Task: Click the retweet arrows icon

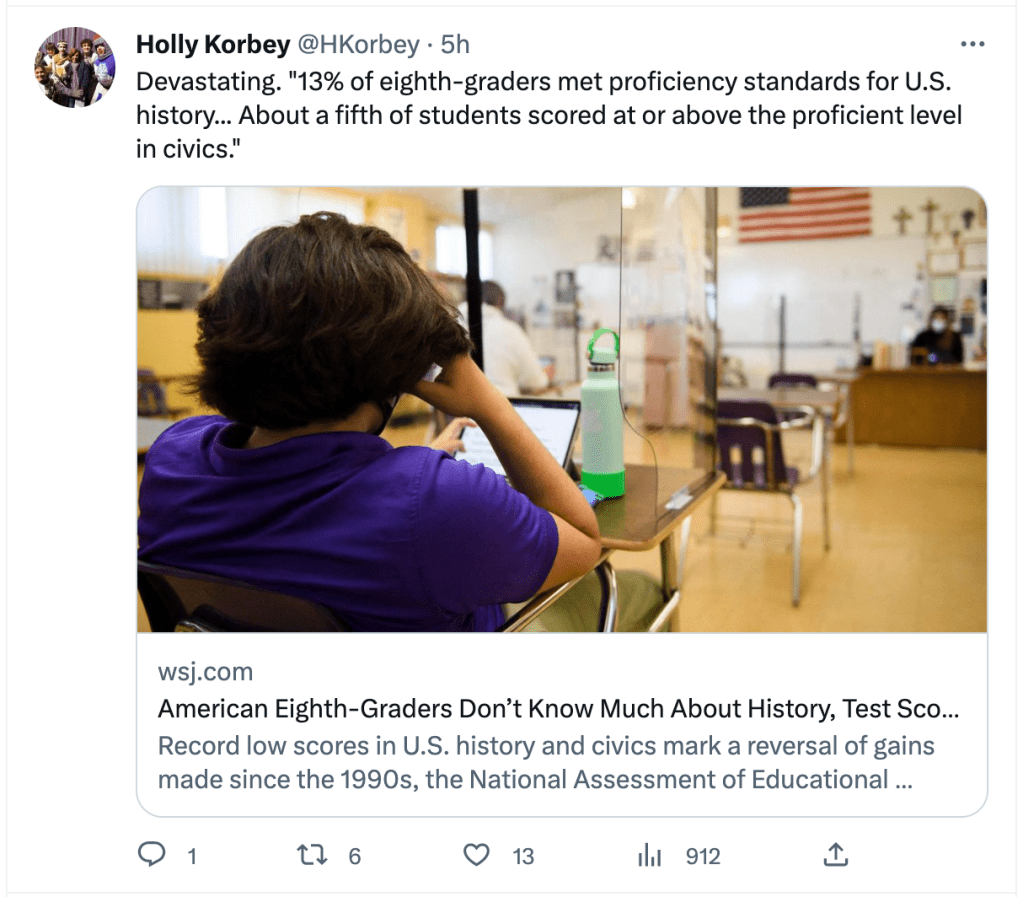Action: tap(313, 855)
